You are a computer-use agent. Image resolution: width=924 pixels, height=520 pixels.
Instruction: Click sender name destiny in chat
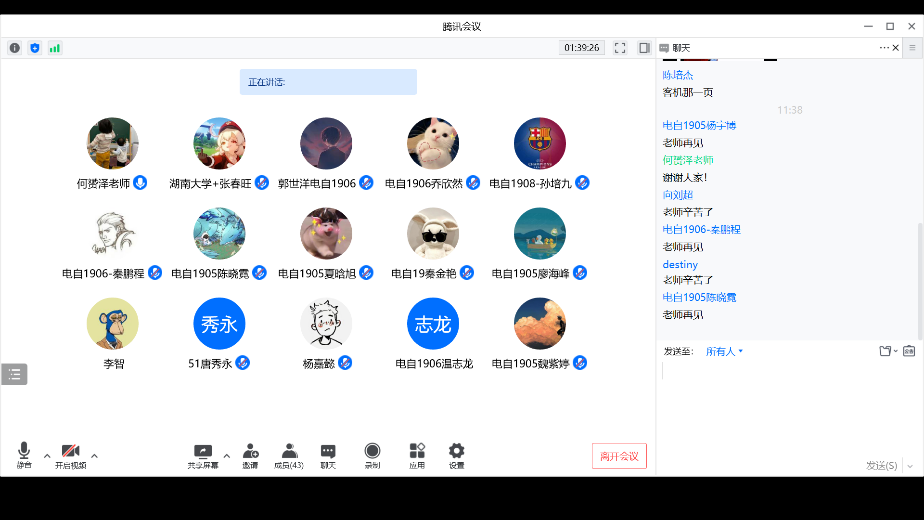point(680,264)
